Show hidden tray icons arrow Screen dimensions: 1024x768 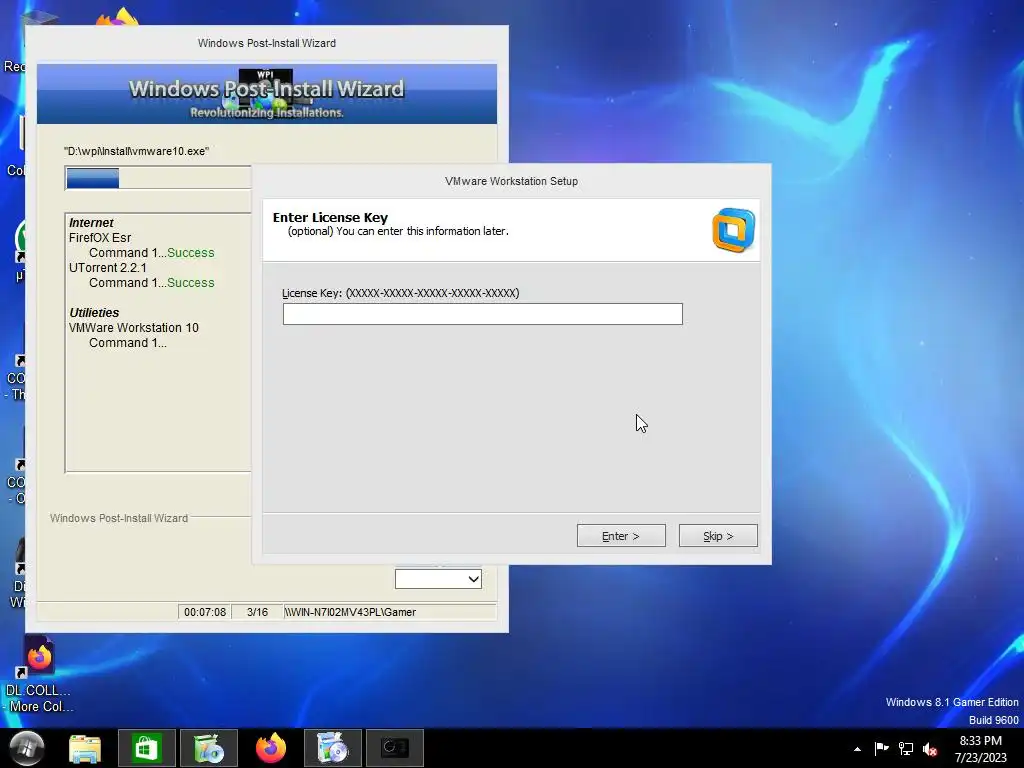tap(857, 749)
